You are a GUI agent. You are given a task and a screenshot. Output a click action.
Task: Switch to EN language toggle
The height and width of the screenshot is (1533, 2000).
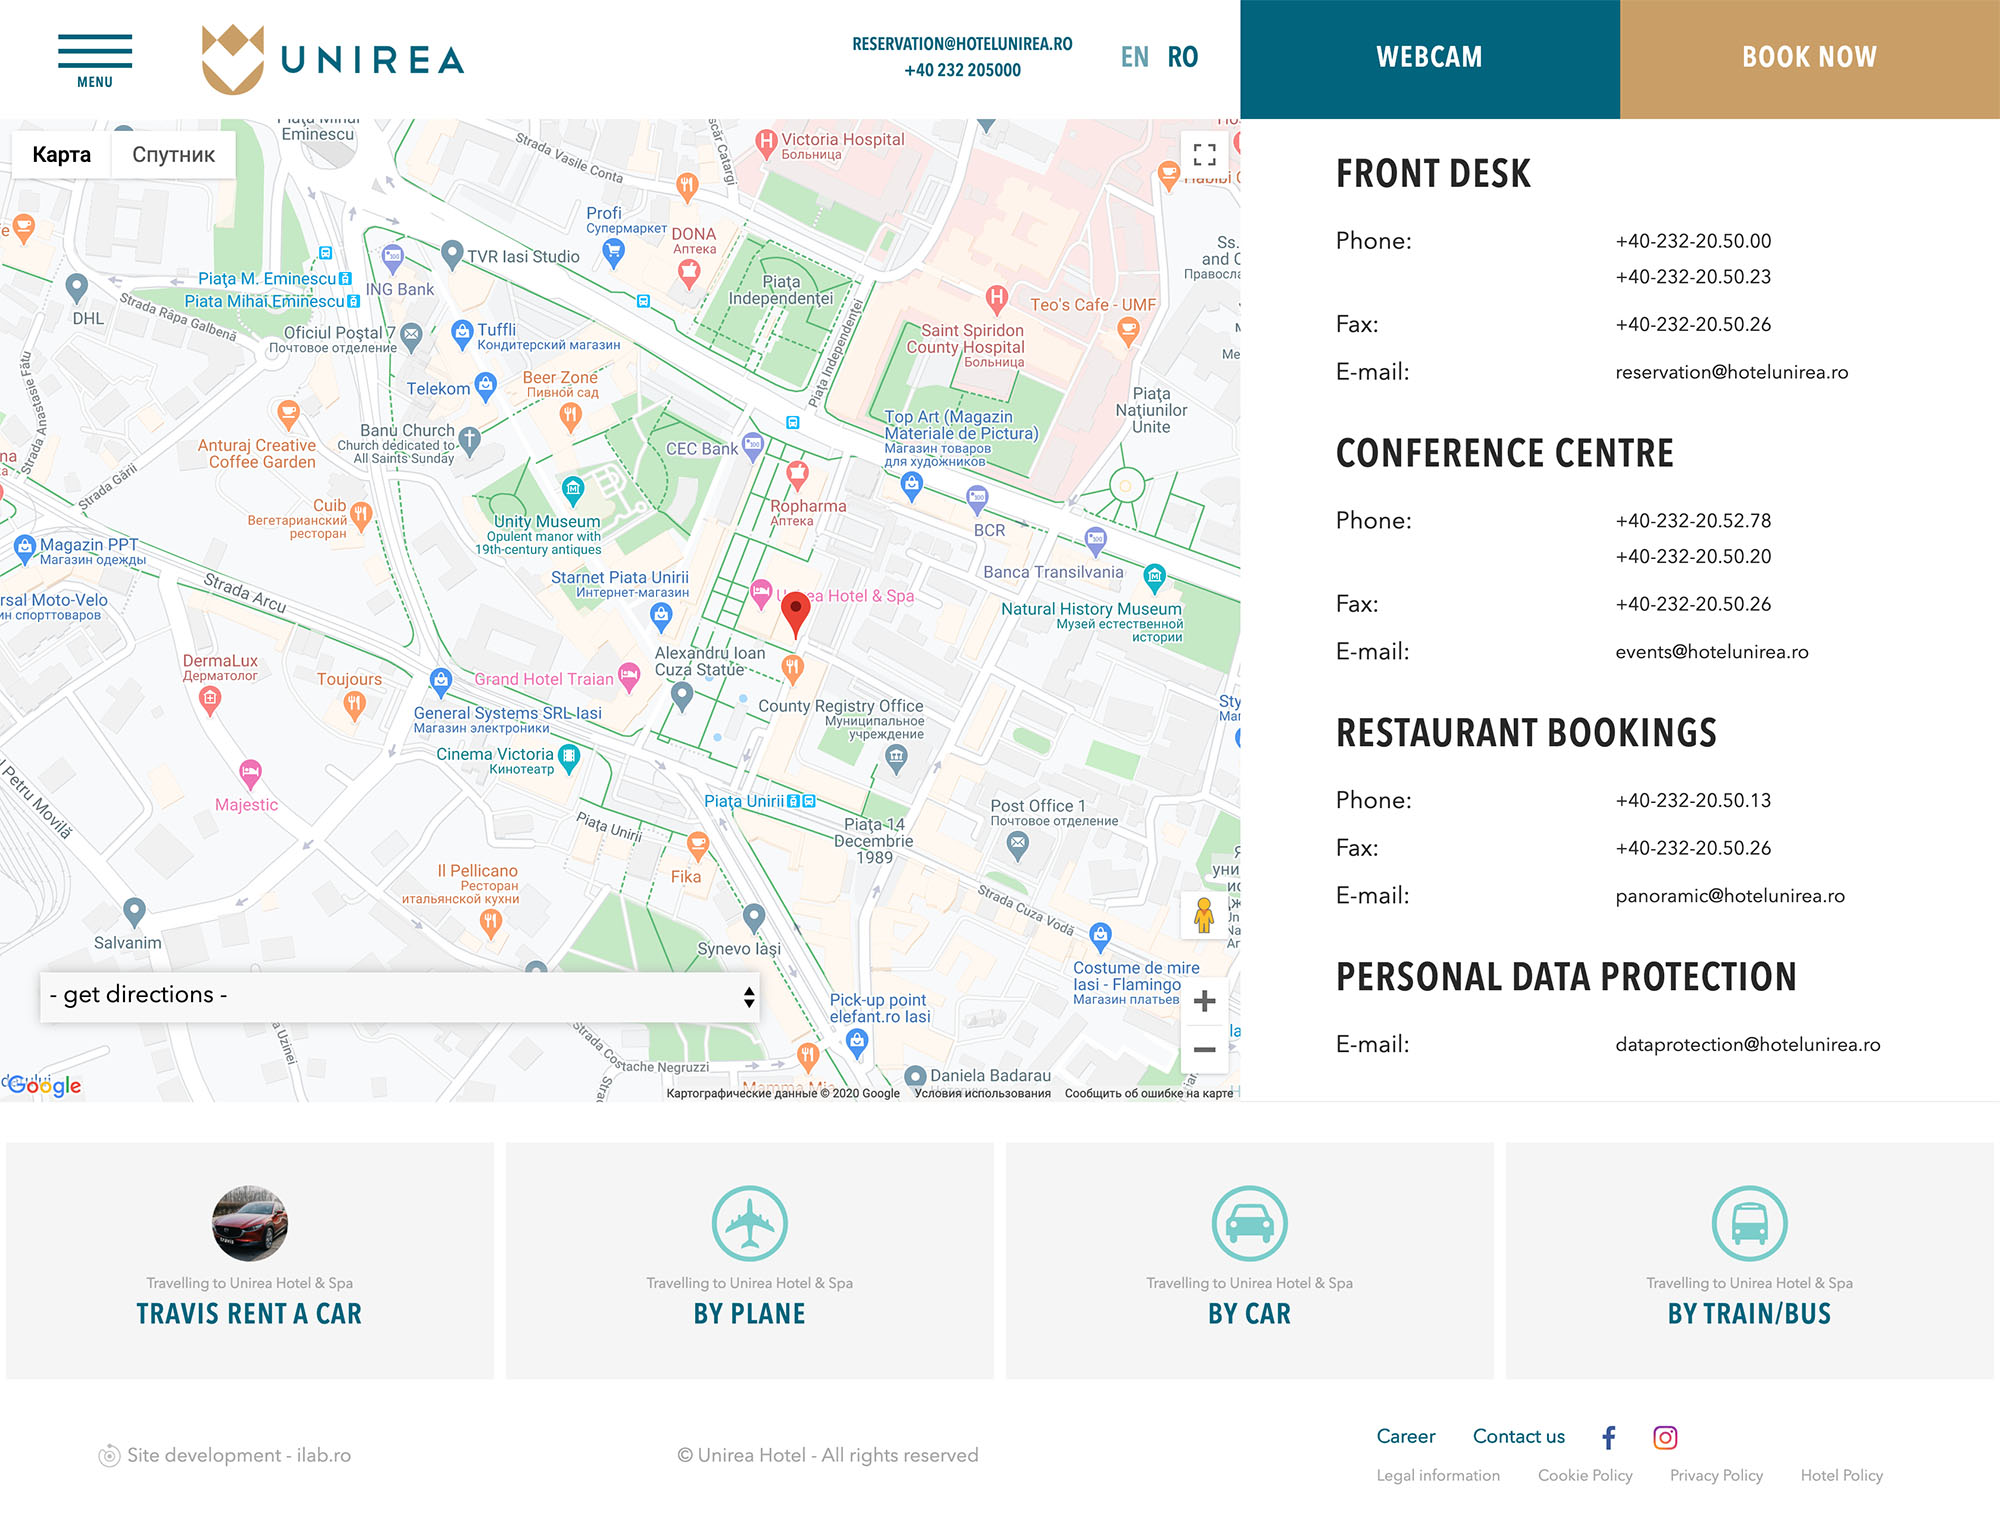pos(1135,56)
